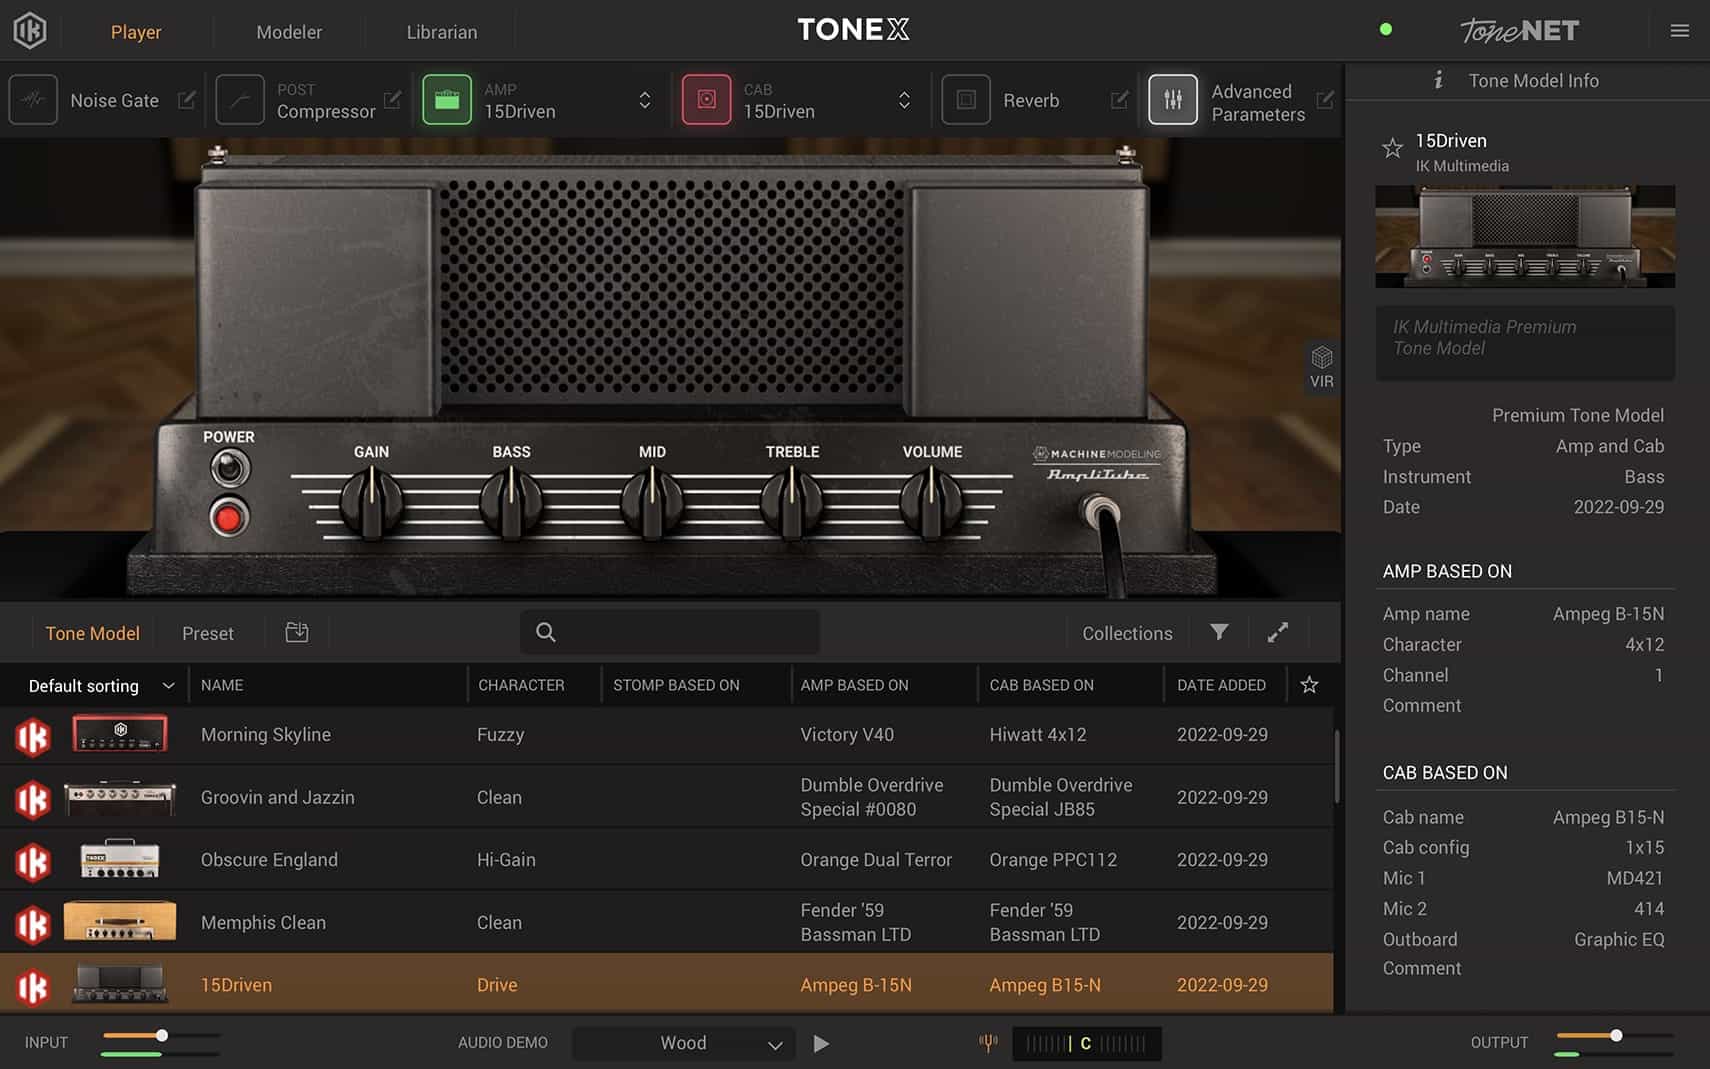The width and height of the screenshot is (1710, 1069).
Task: Open the hamburger menu
Action: (x=1680, y=31)
